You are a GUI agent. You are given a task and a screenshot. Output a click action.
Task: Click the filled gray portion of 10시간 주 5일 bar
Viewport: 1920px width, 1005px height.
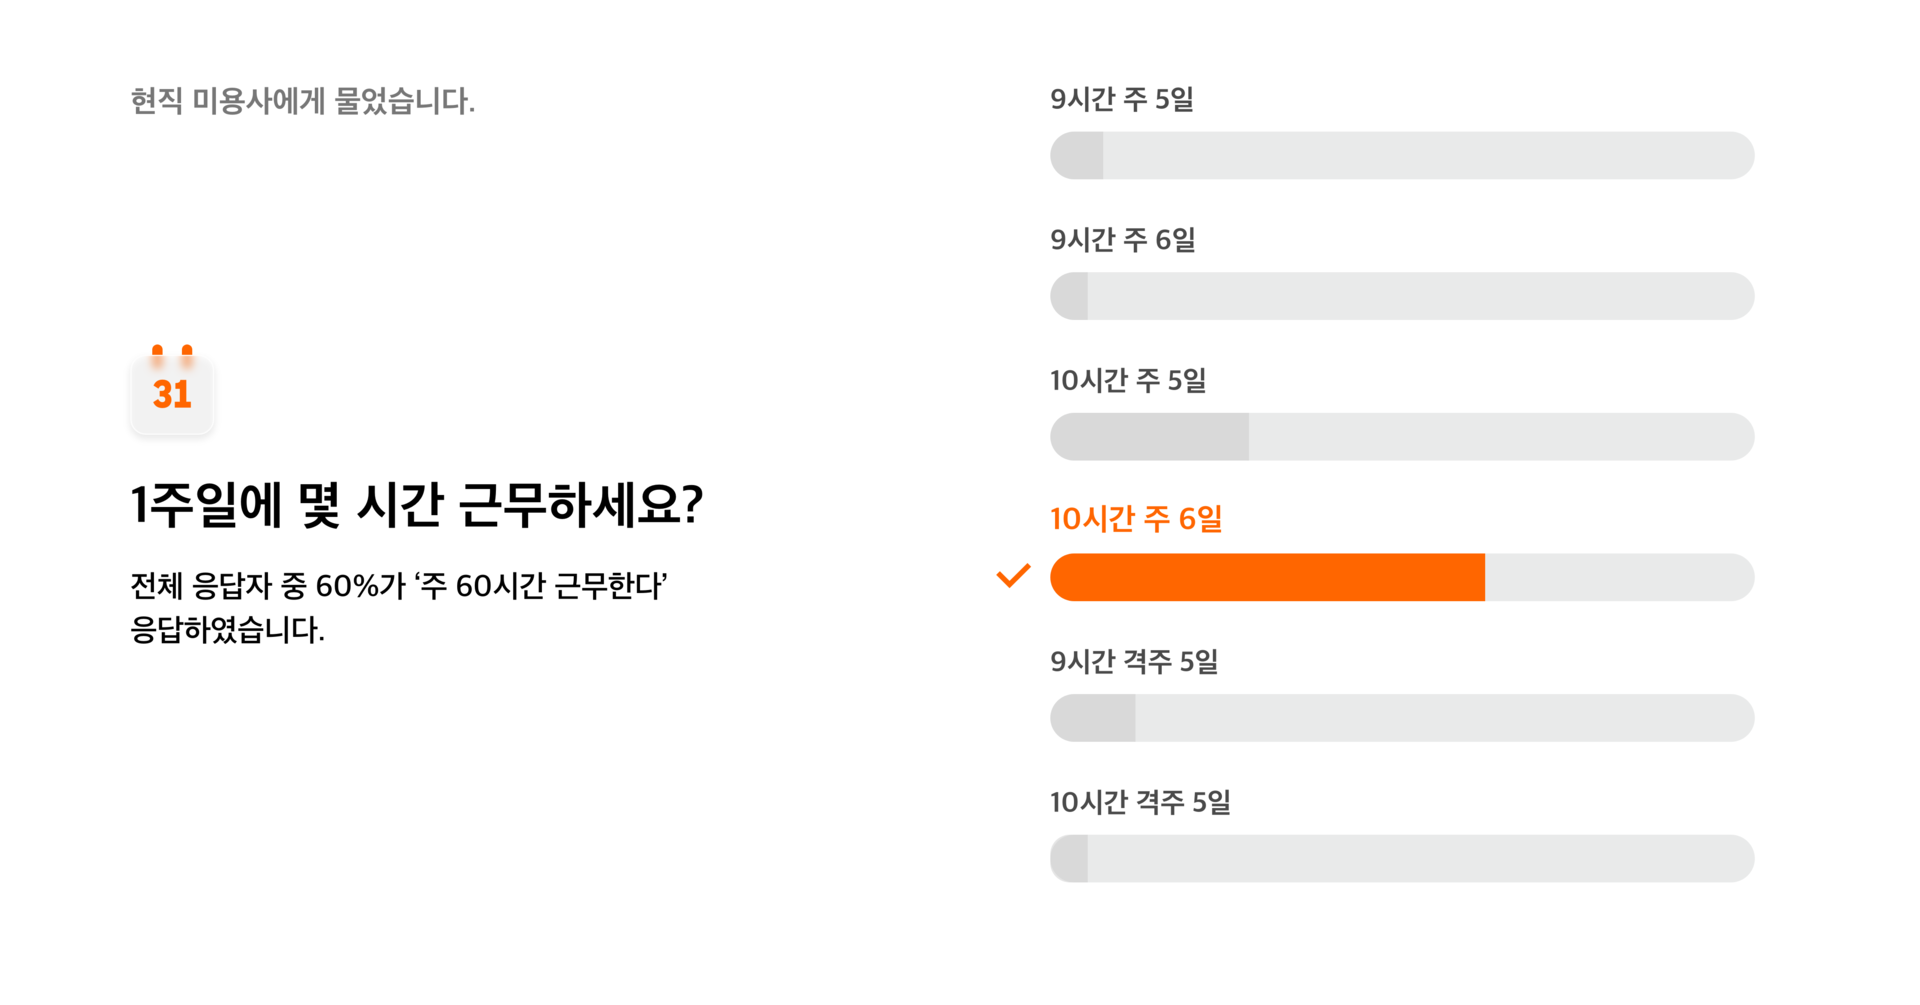1150,436
